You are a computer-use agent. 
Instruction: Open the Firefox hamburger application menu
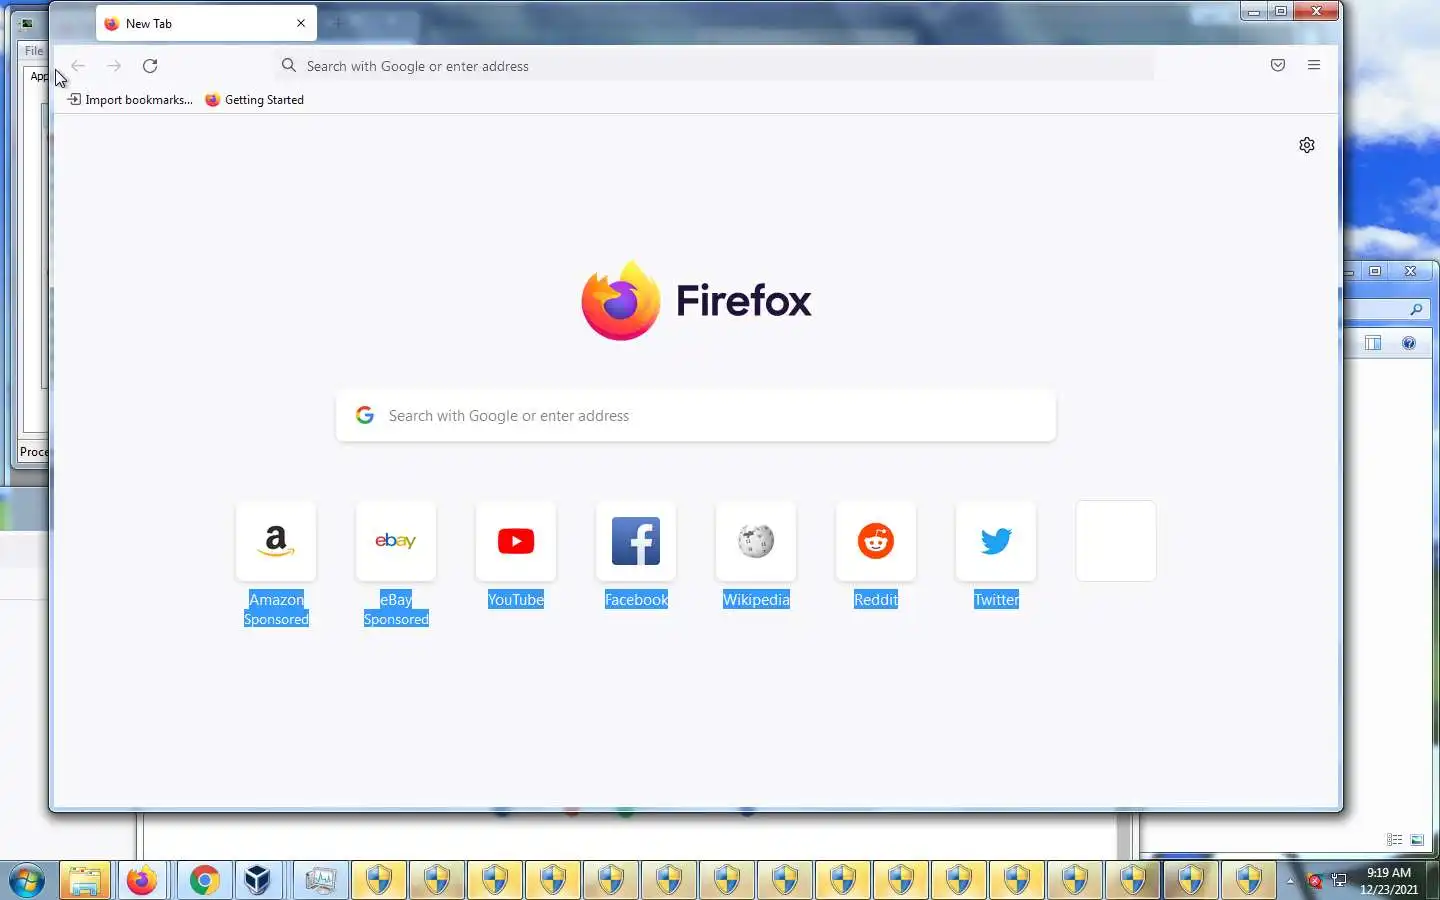1314,65
